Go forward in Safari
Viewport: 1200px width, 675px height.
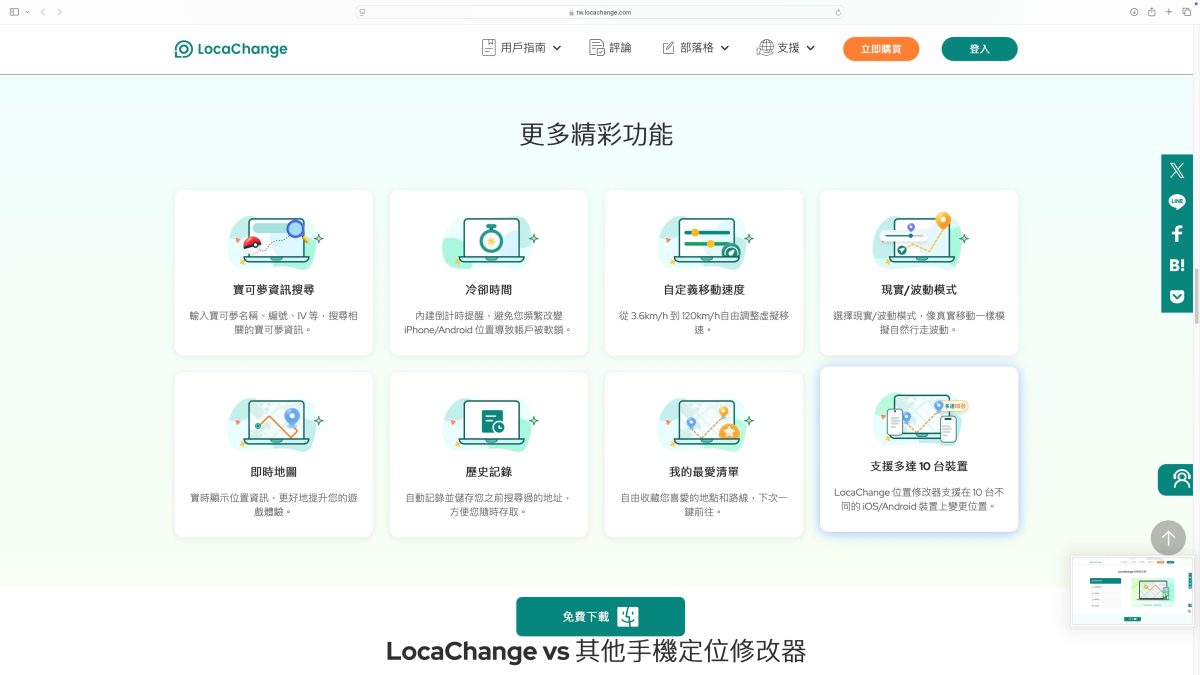(x=60, y=12)
